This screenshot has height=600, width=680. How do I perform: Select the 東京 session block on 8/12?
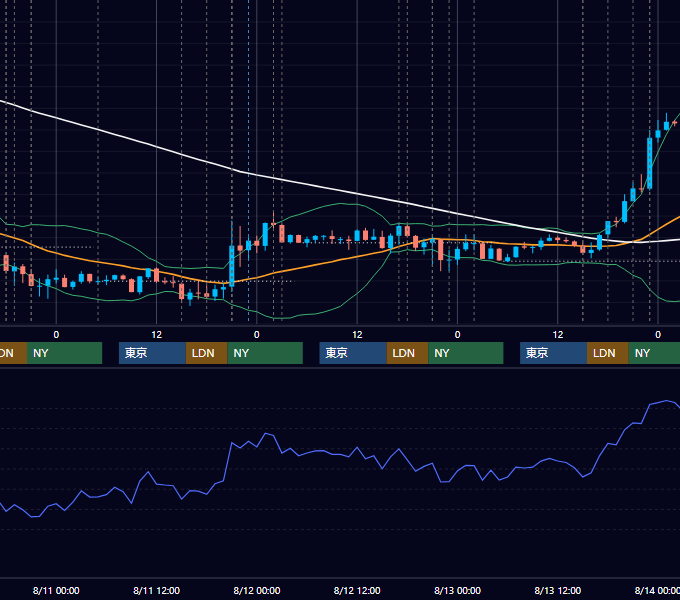[353, 353]
